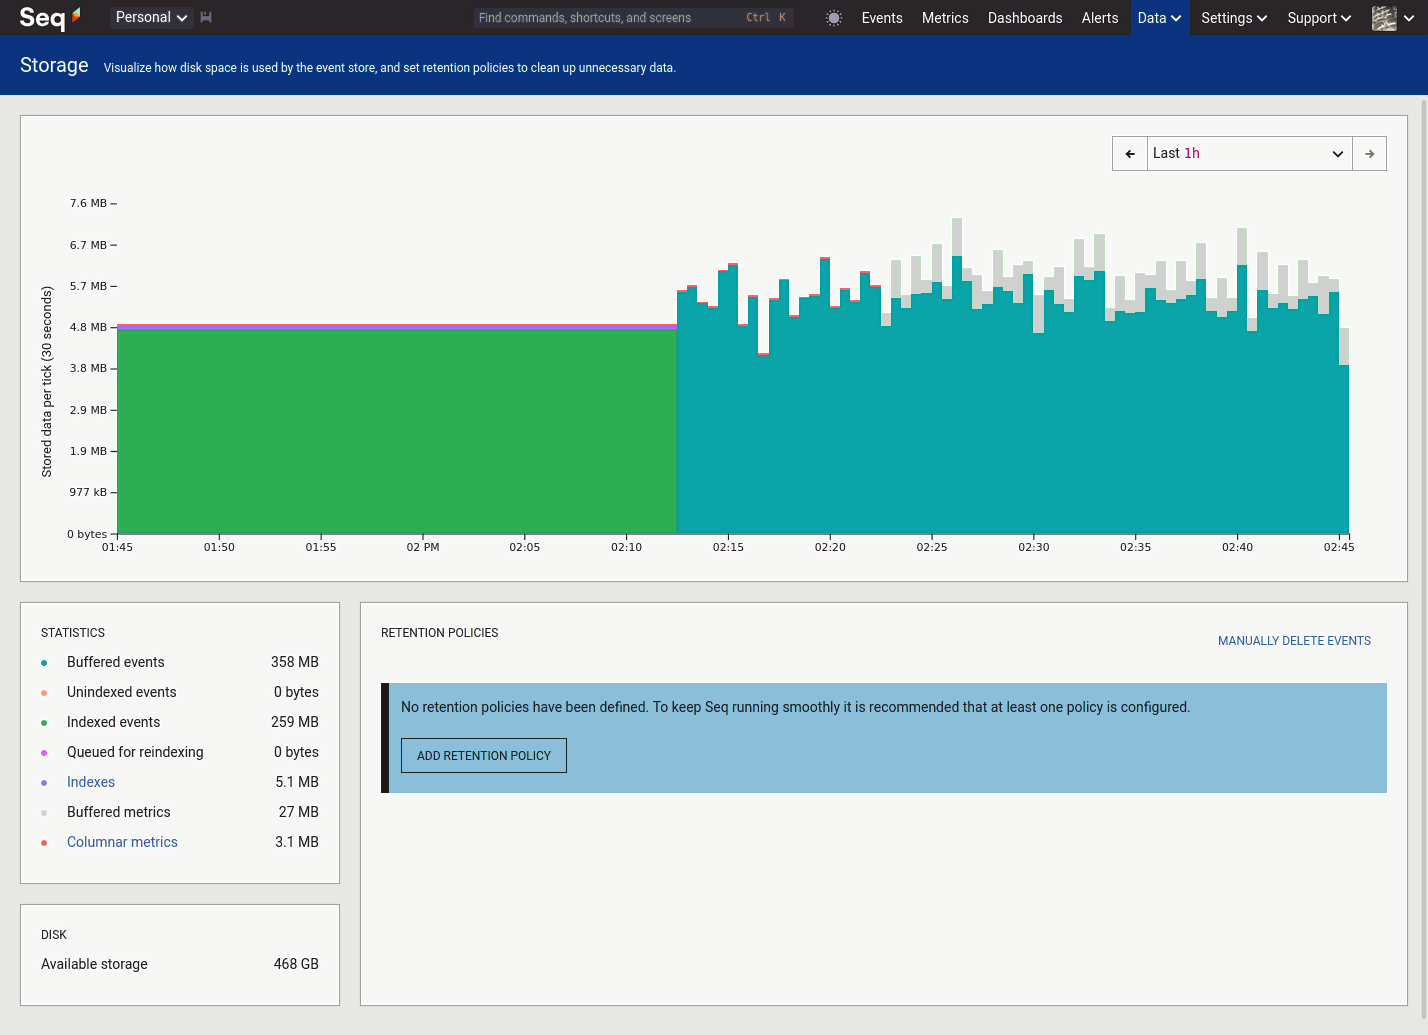Click the purple Indexes legend dot
This screenshot has width=1428, height=1035.
(44, 783)
